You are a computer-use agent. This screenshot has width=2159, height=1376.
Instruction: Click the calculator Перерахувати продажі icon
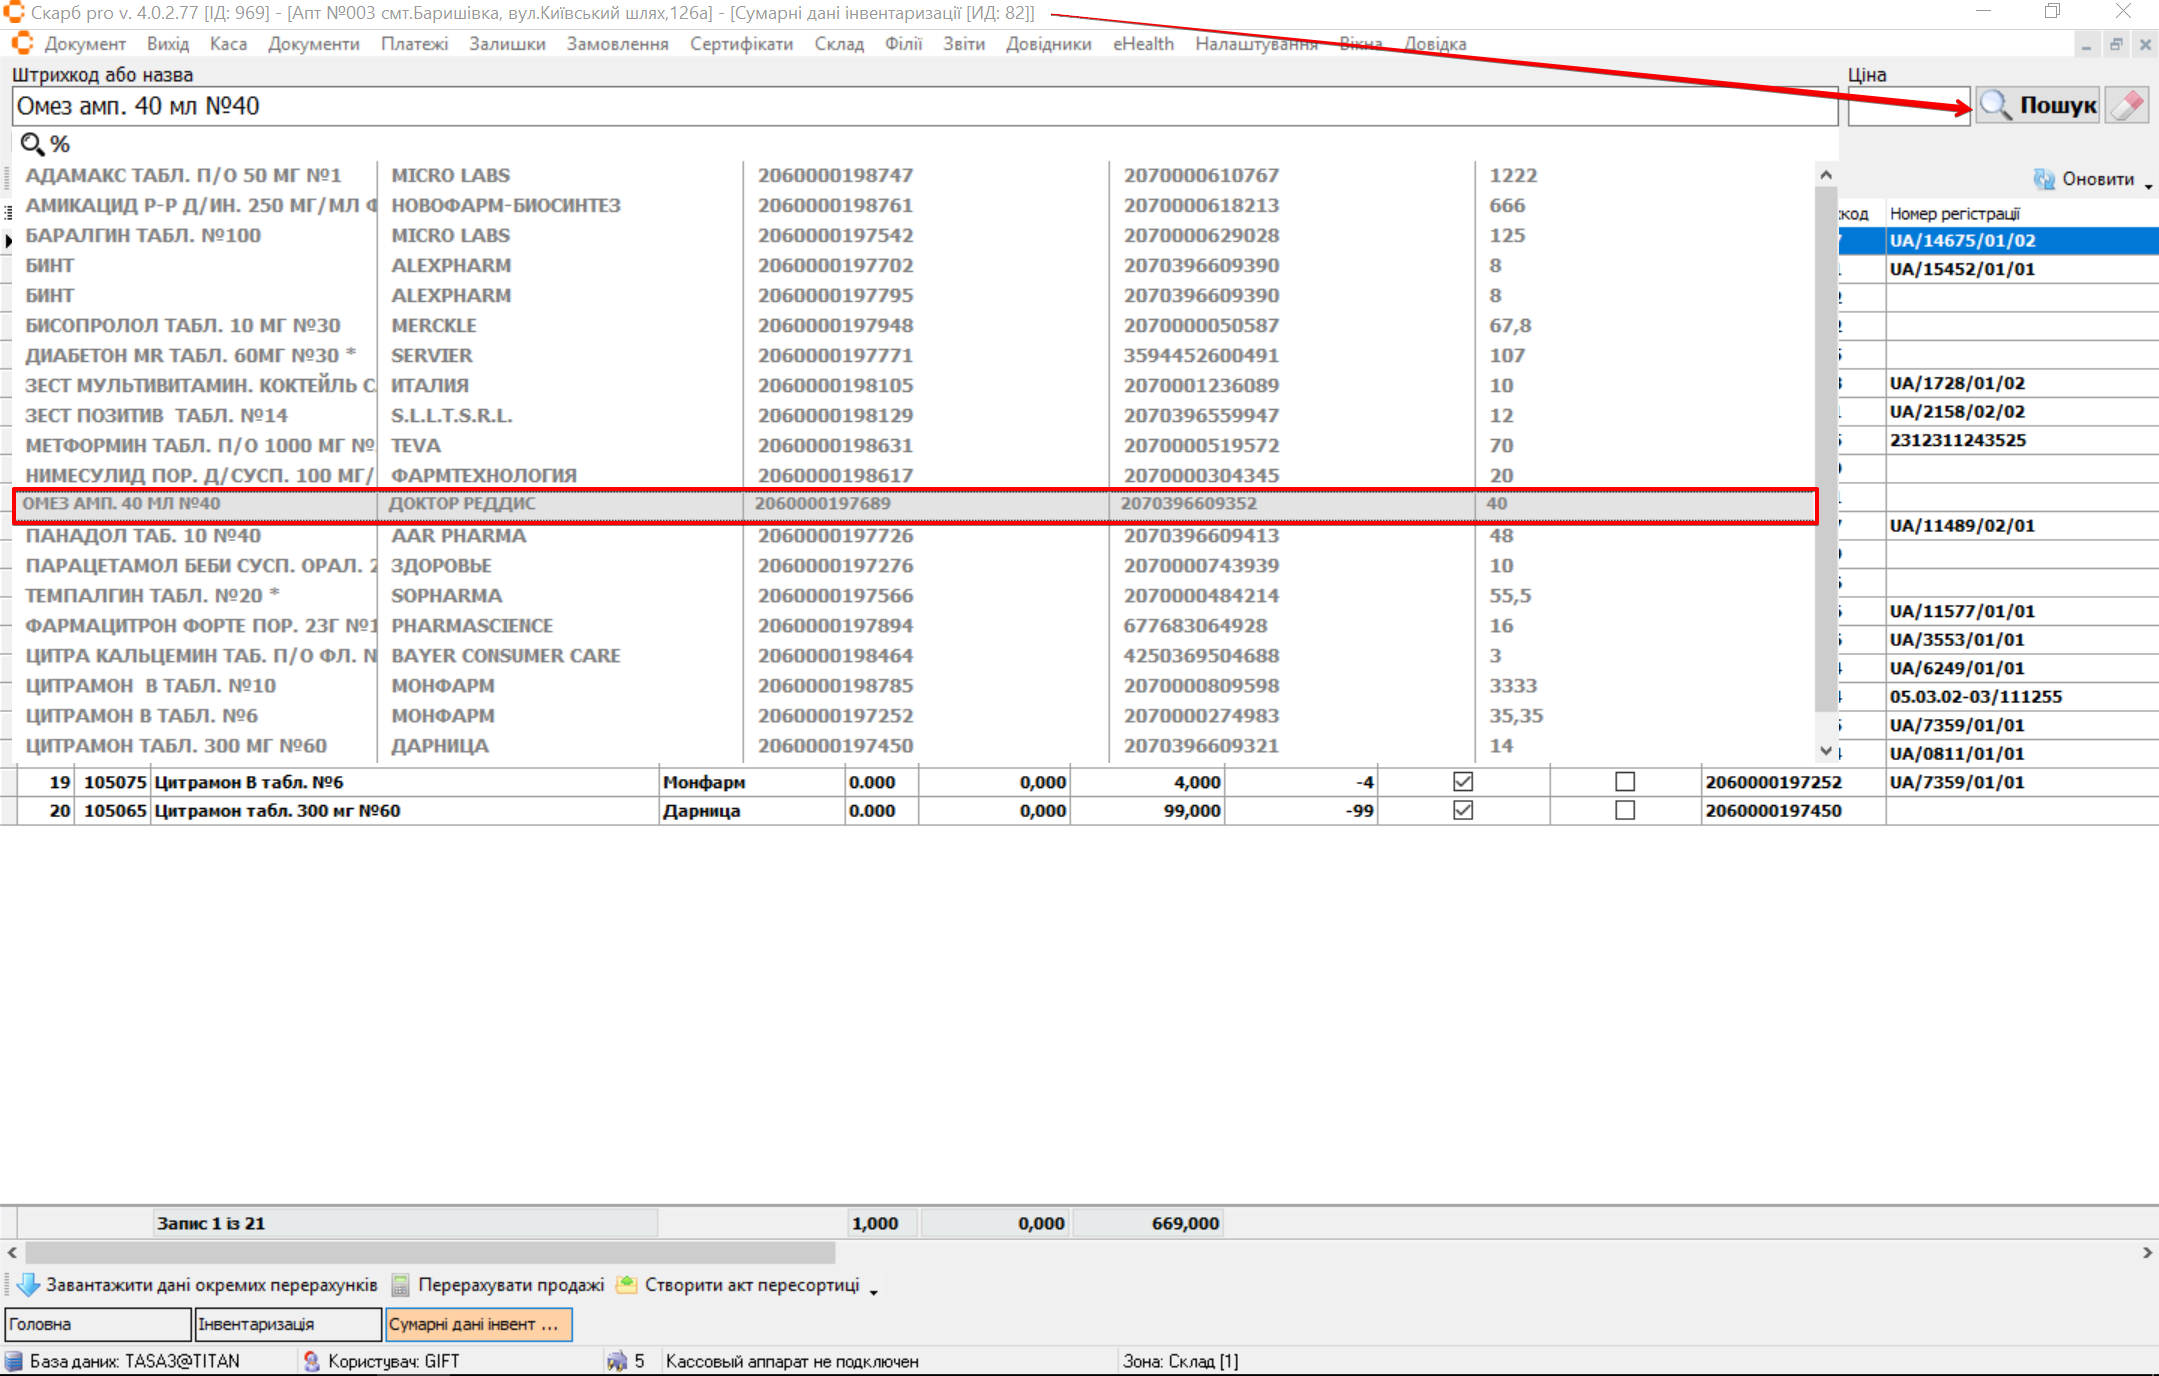[401, 1285]
